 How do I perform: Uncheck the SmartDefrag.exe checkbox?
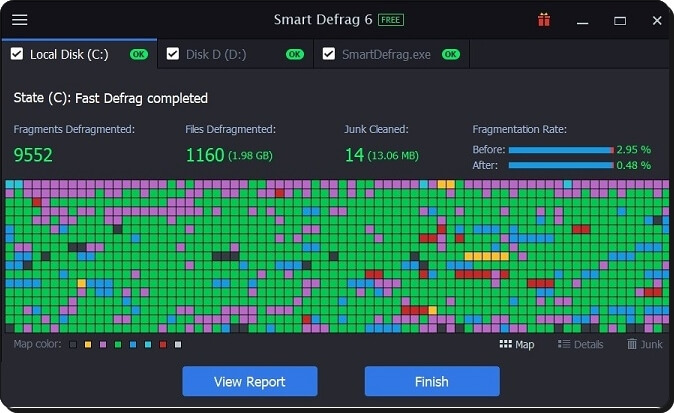[329, 54]
